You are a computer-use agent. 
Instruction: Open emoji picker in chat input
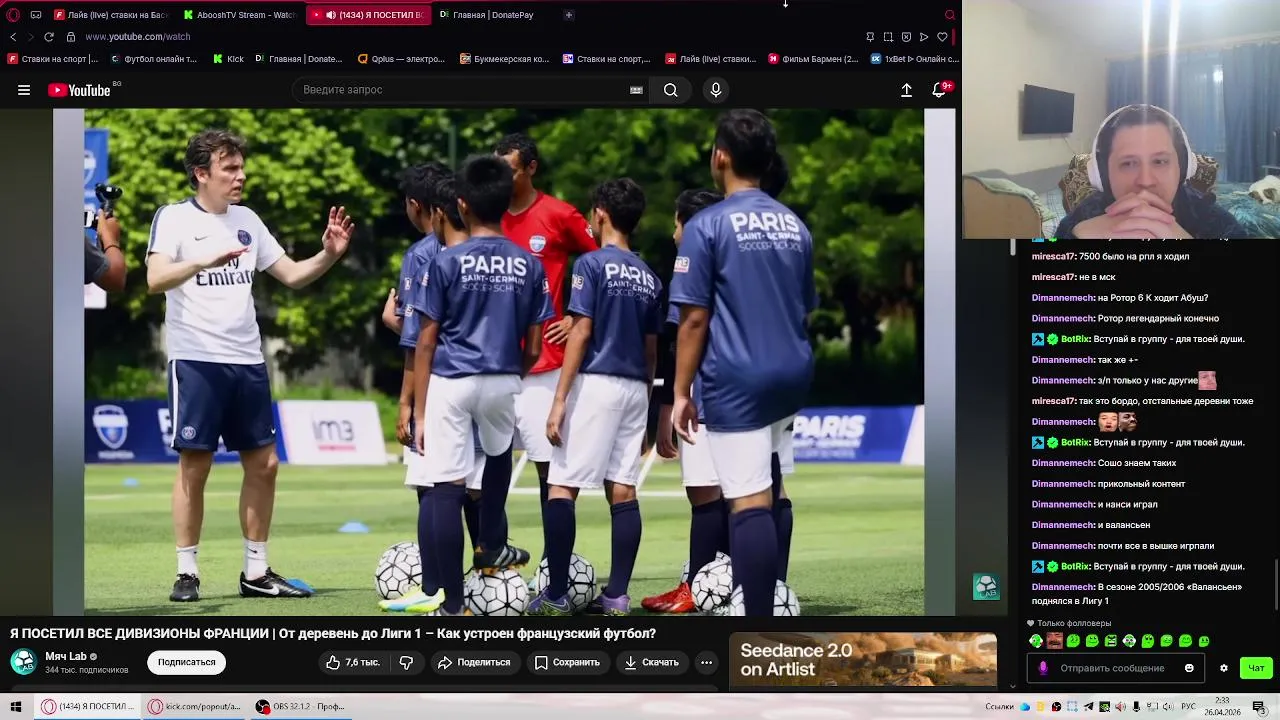click(x=1189, y=668)
